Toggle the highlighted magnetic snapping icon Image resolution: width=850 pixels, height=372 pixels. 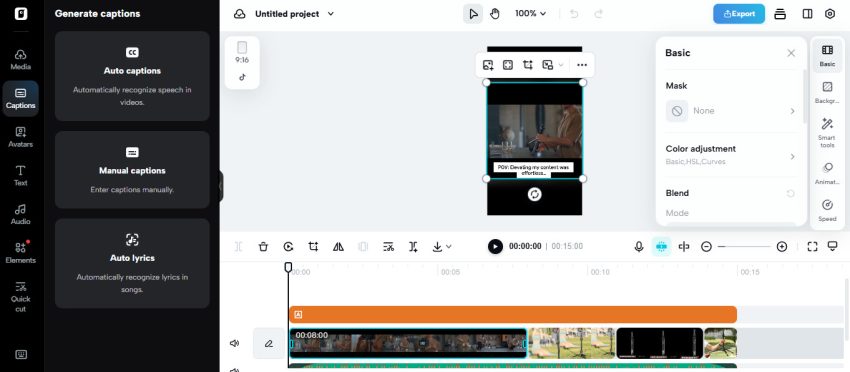661,247
